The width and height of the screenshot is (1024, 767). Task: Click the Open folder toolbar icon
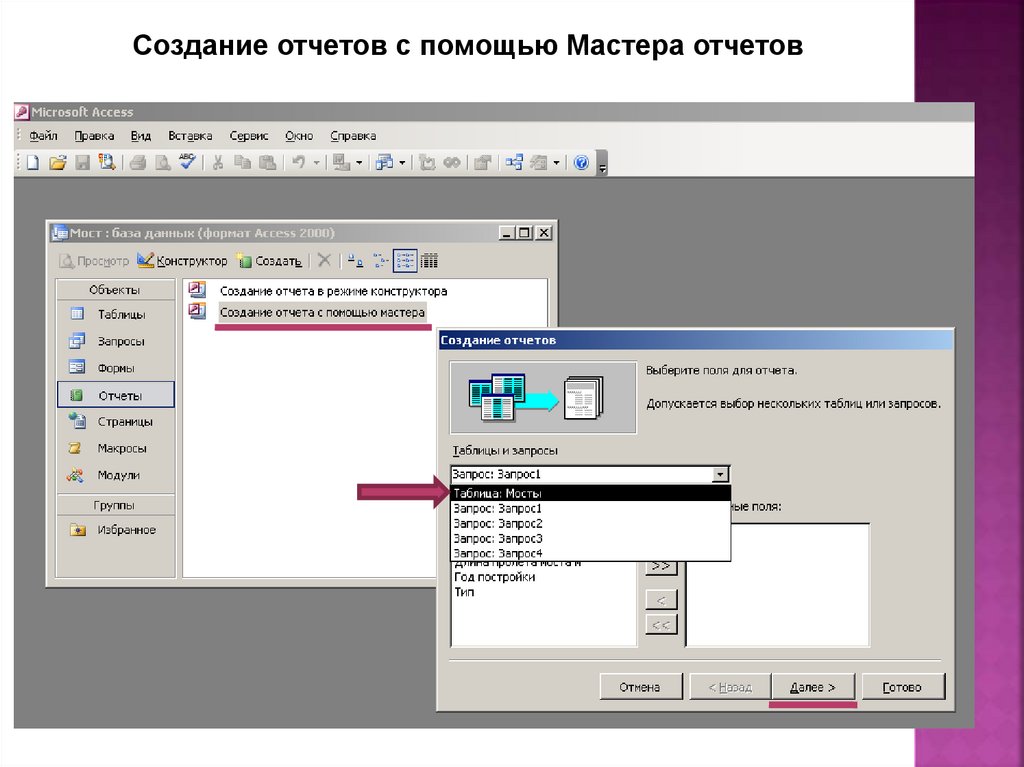click(57, 162)
